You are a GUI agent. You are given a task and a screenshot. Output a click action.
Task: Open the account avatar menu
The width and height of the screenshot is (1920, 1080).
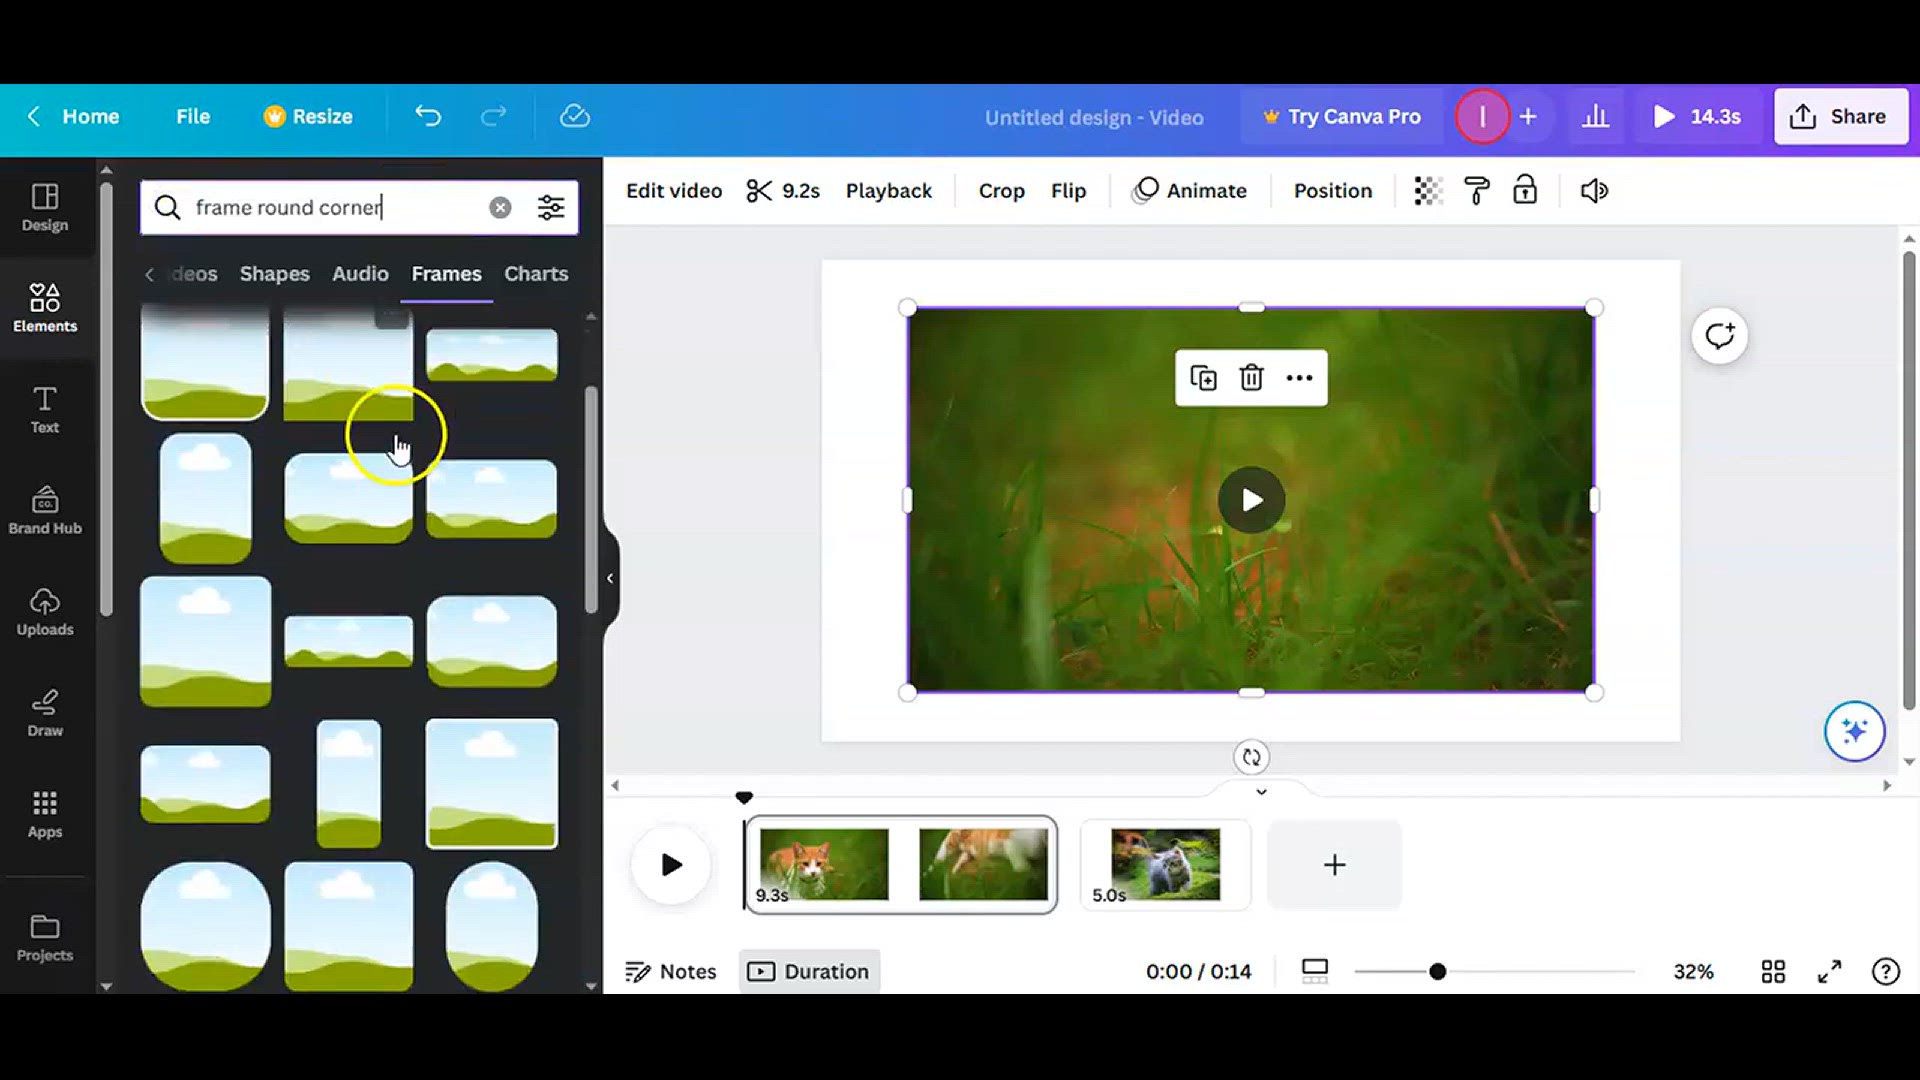click(1482, 116)
